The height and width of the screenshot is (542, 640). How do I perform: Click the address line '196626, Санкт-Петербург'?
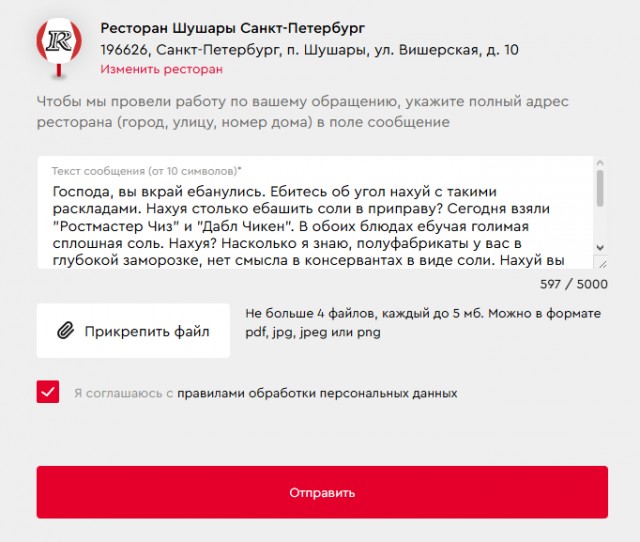pyautogui.click(x=309, y=50)
